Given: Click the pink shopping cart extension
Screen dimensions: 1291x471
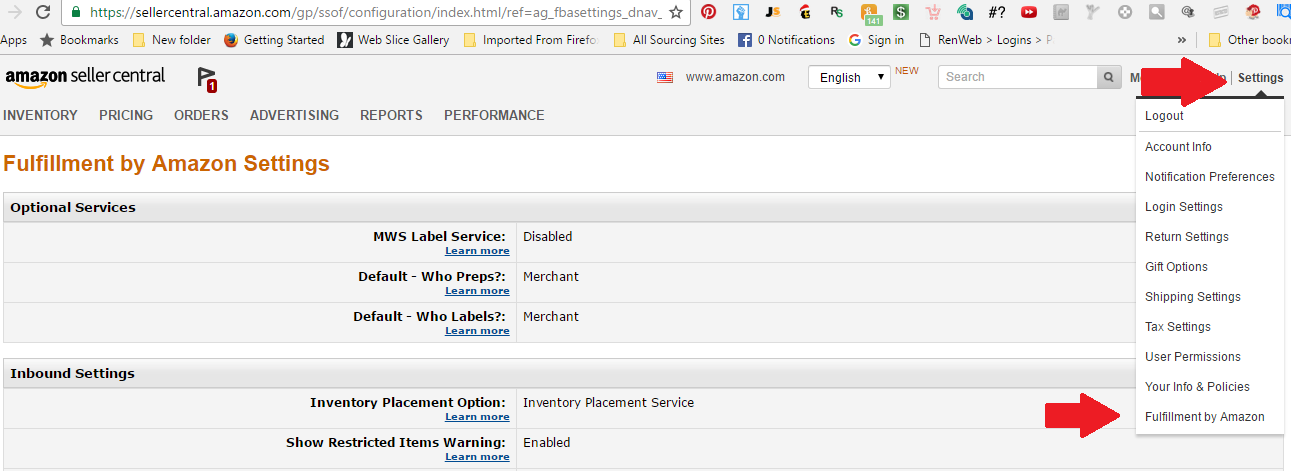Looking at the screenshot, I should click(x=933, y=12).
